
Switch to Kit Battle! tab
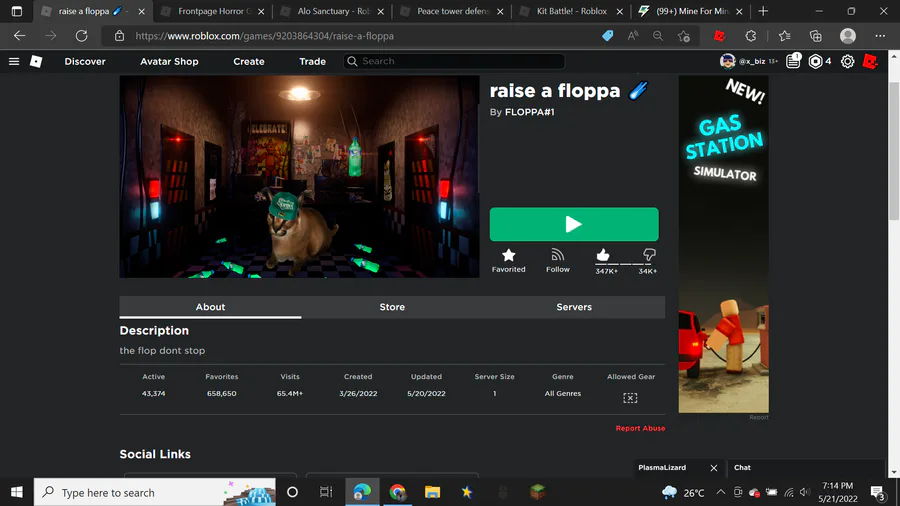[571, 11]
